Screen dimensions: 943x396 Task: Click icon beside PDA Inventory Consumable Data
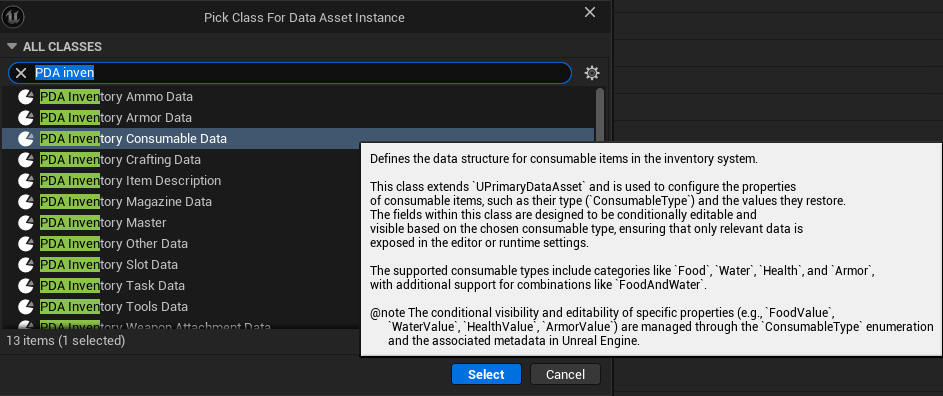[26, 138]
